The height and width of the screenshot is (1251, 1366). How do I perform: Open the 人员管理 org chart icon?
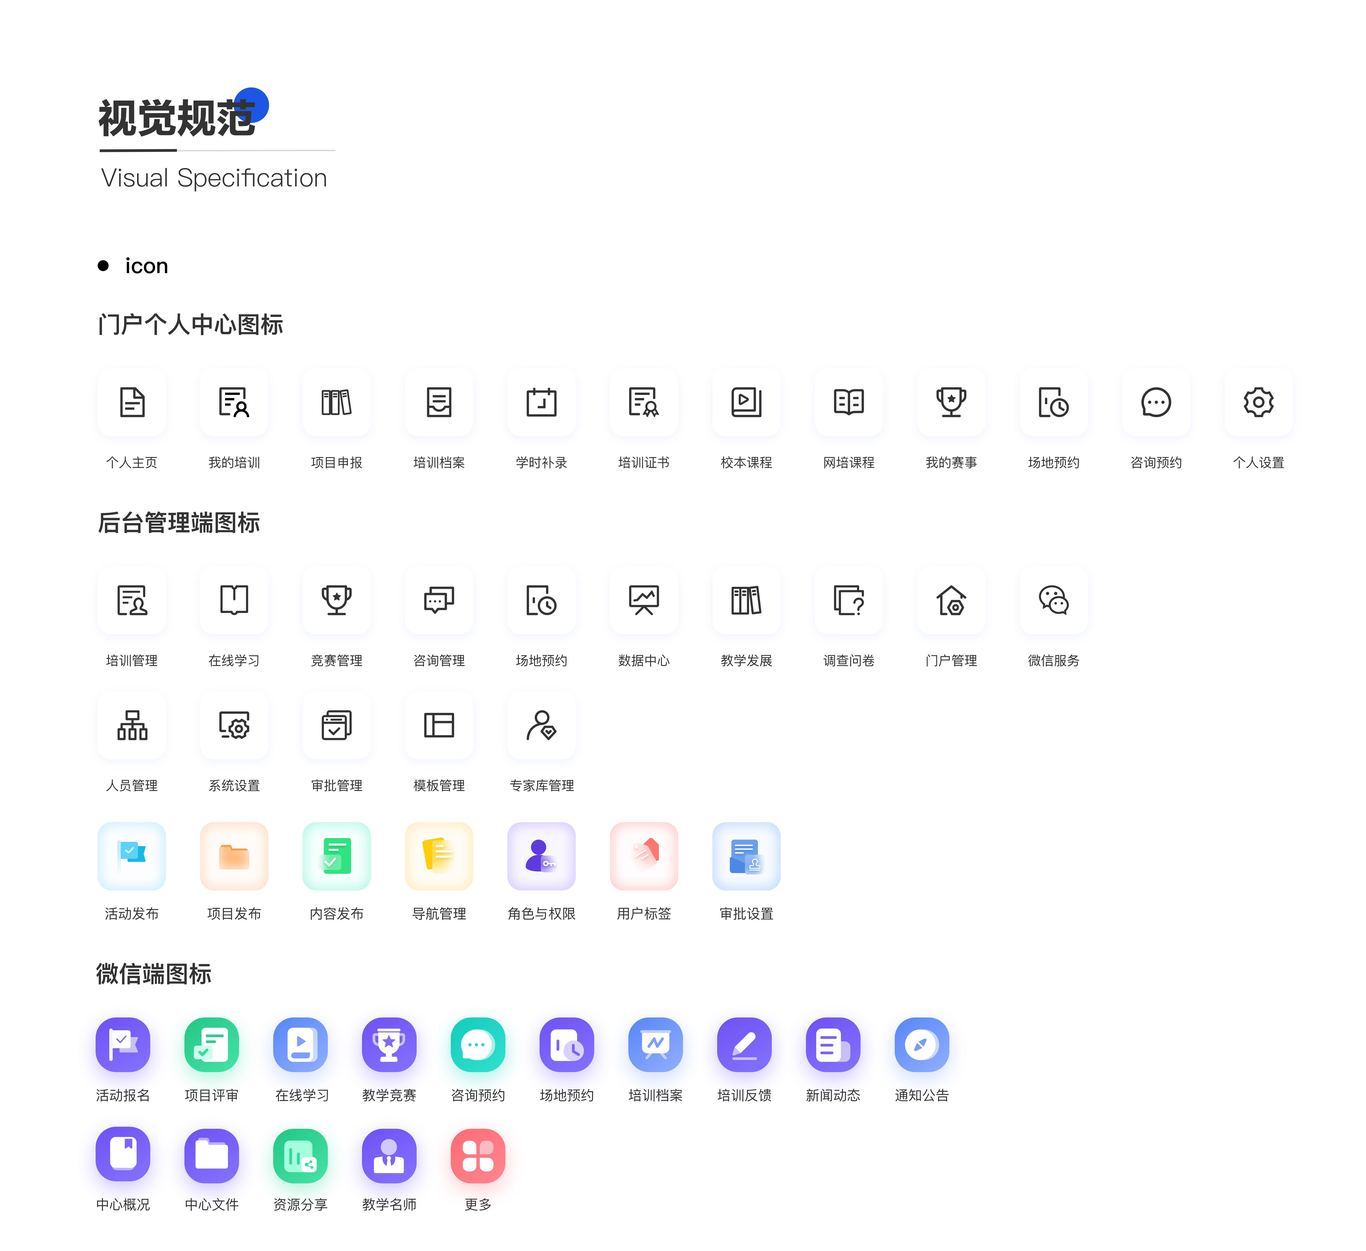point(132,725)
